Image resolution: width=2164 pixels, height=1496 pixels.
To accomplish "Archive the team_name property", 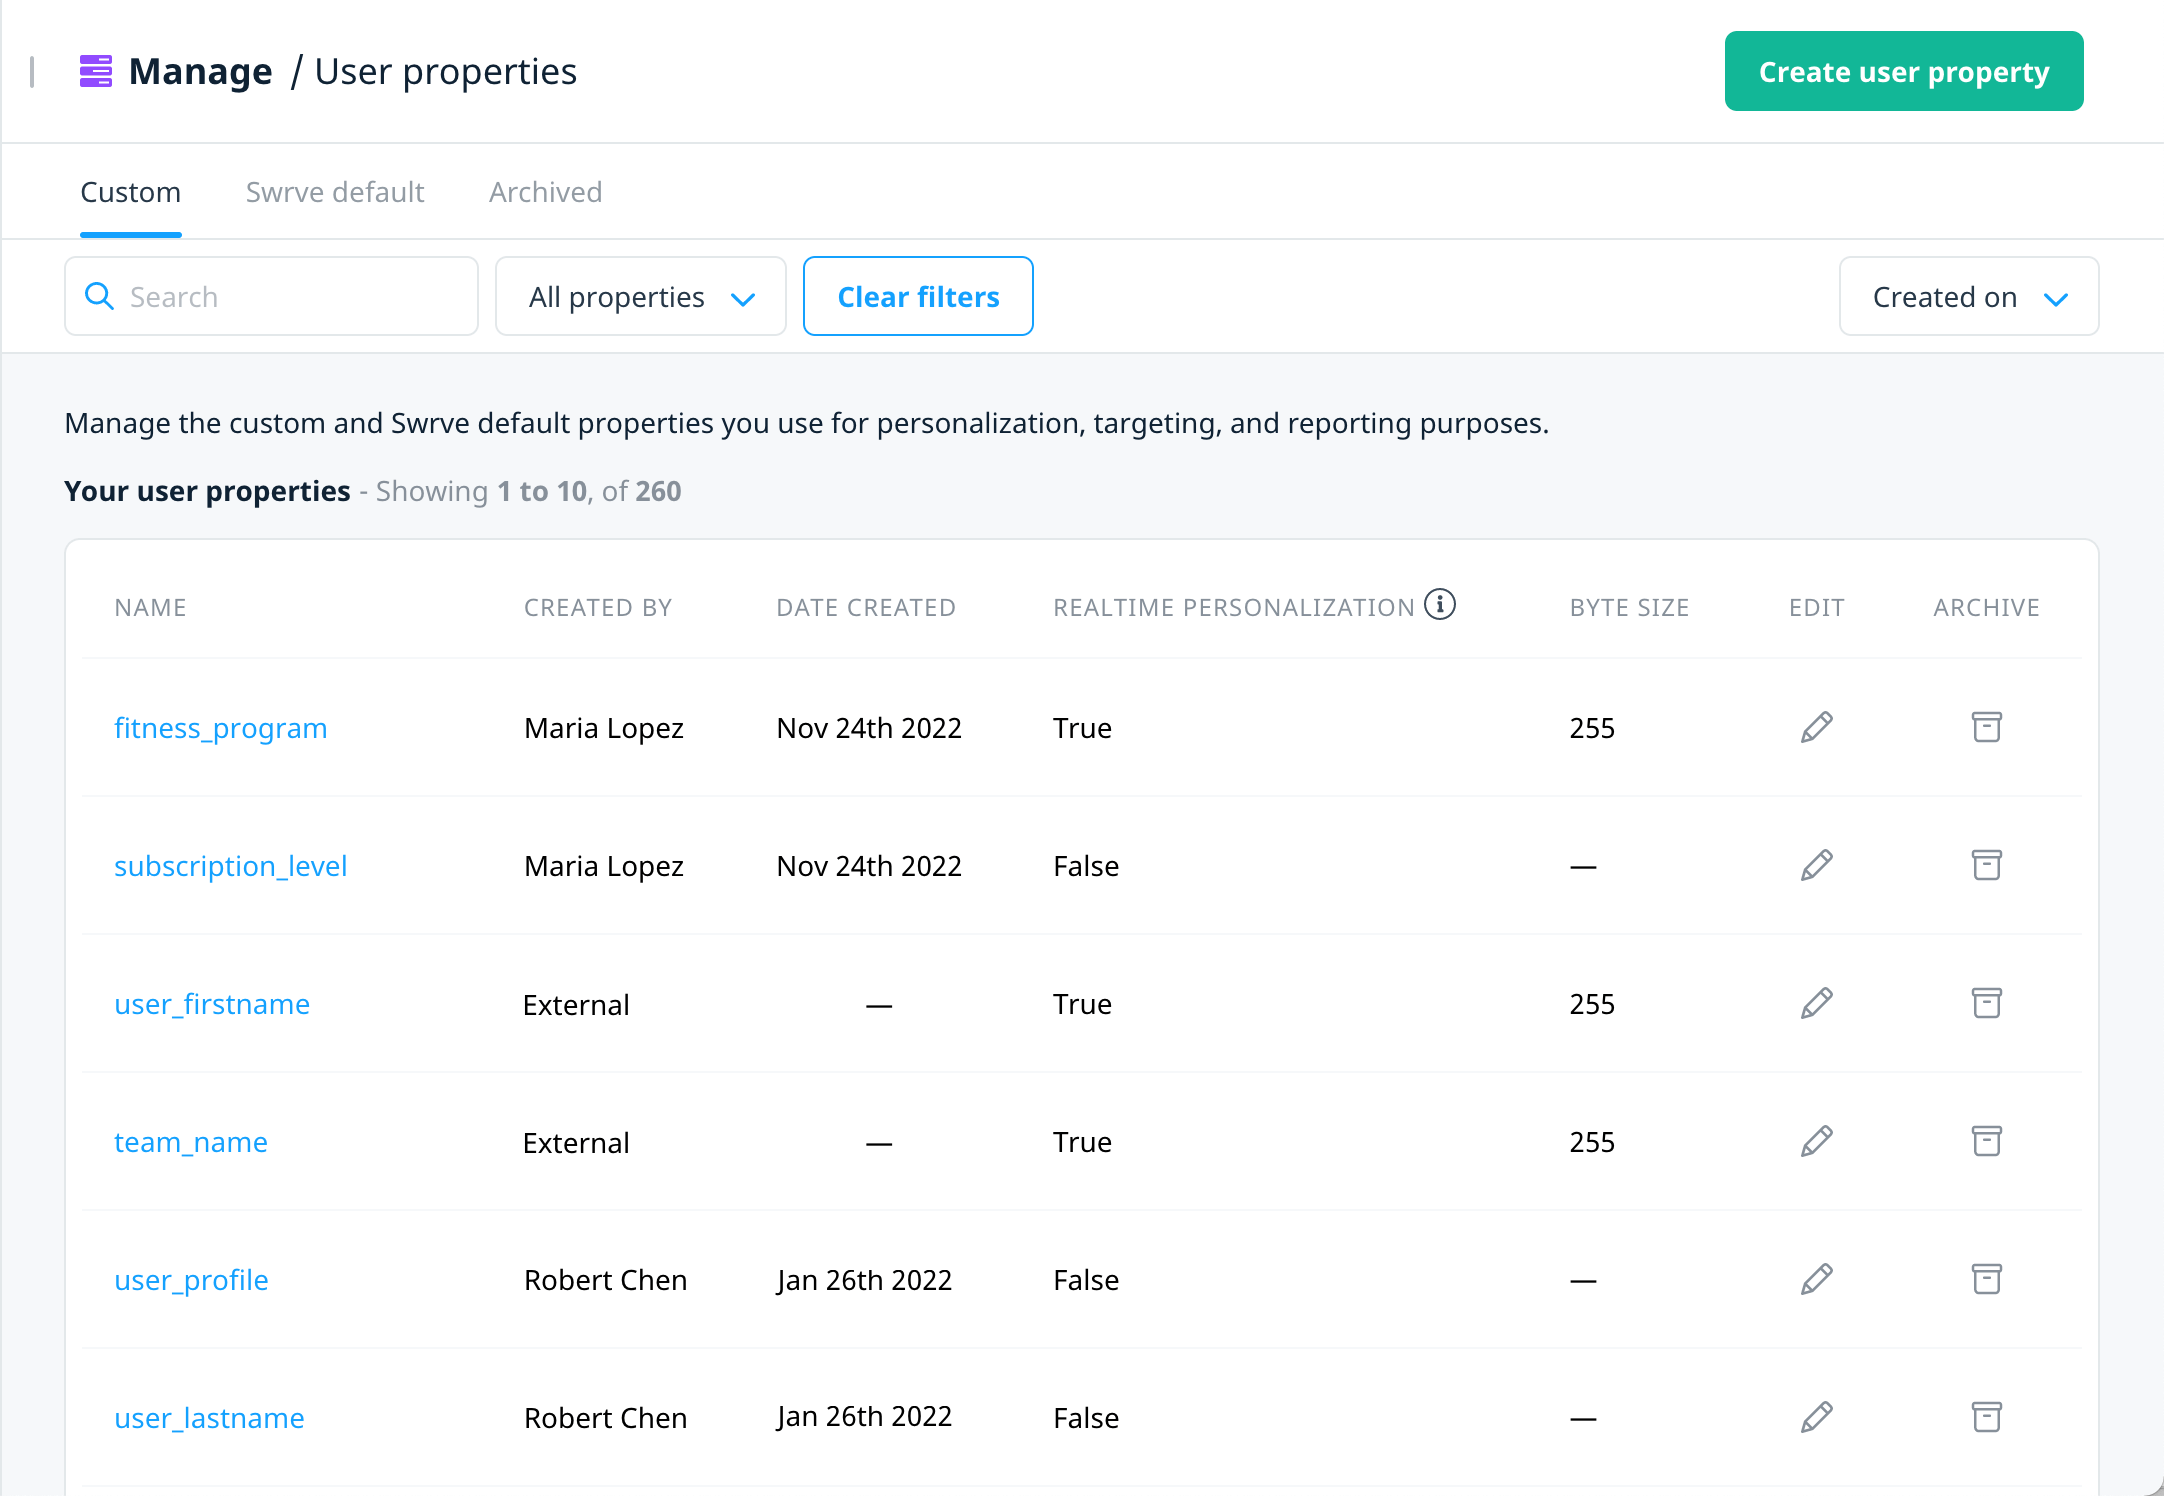I will coord(1986,1141).
